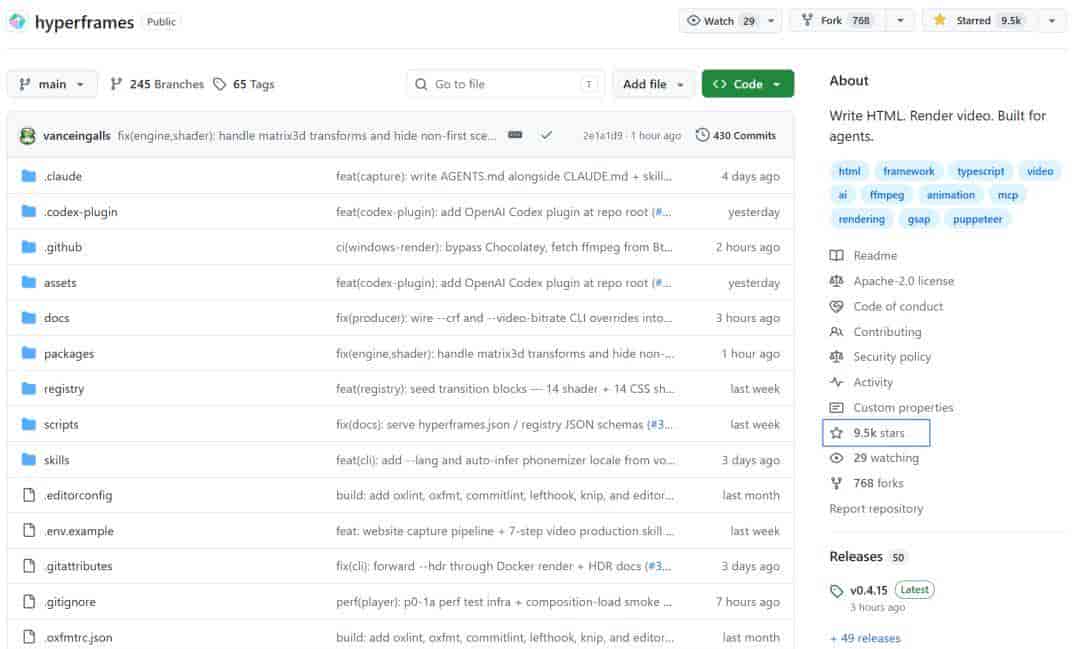Select the puppeteer topic tag
Screen dimensions: 1080x649
point(977,220)
